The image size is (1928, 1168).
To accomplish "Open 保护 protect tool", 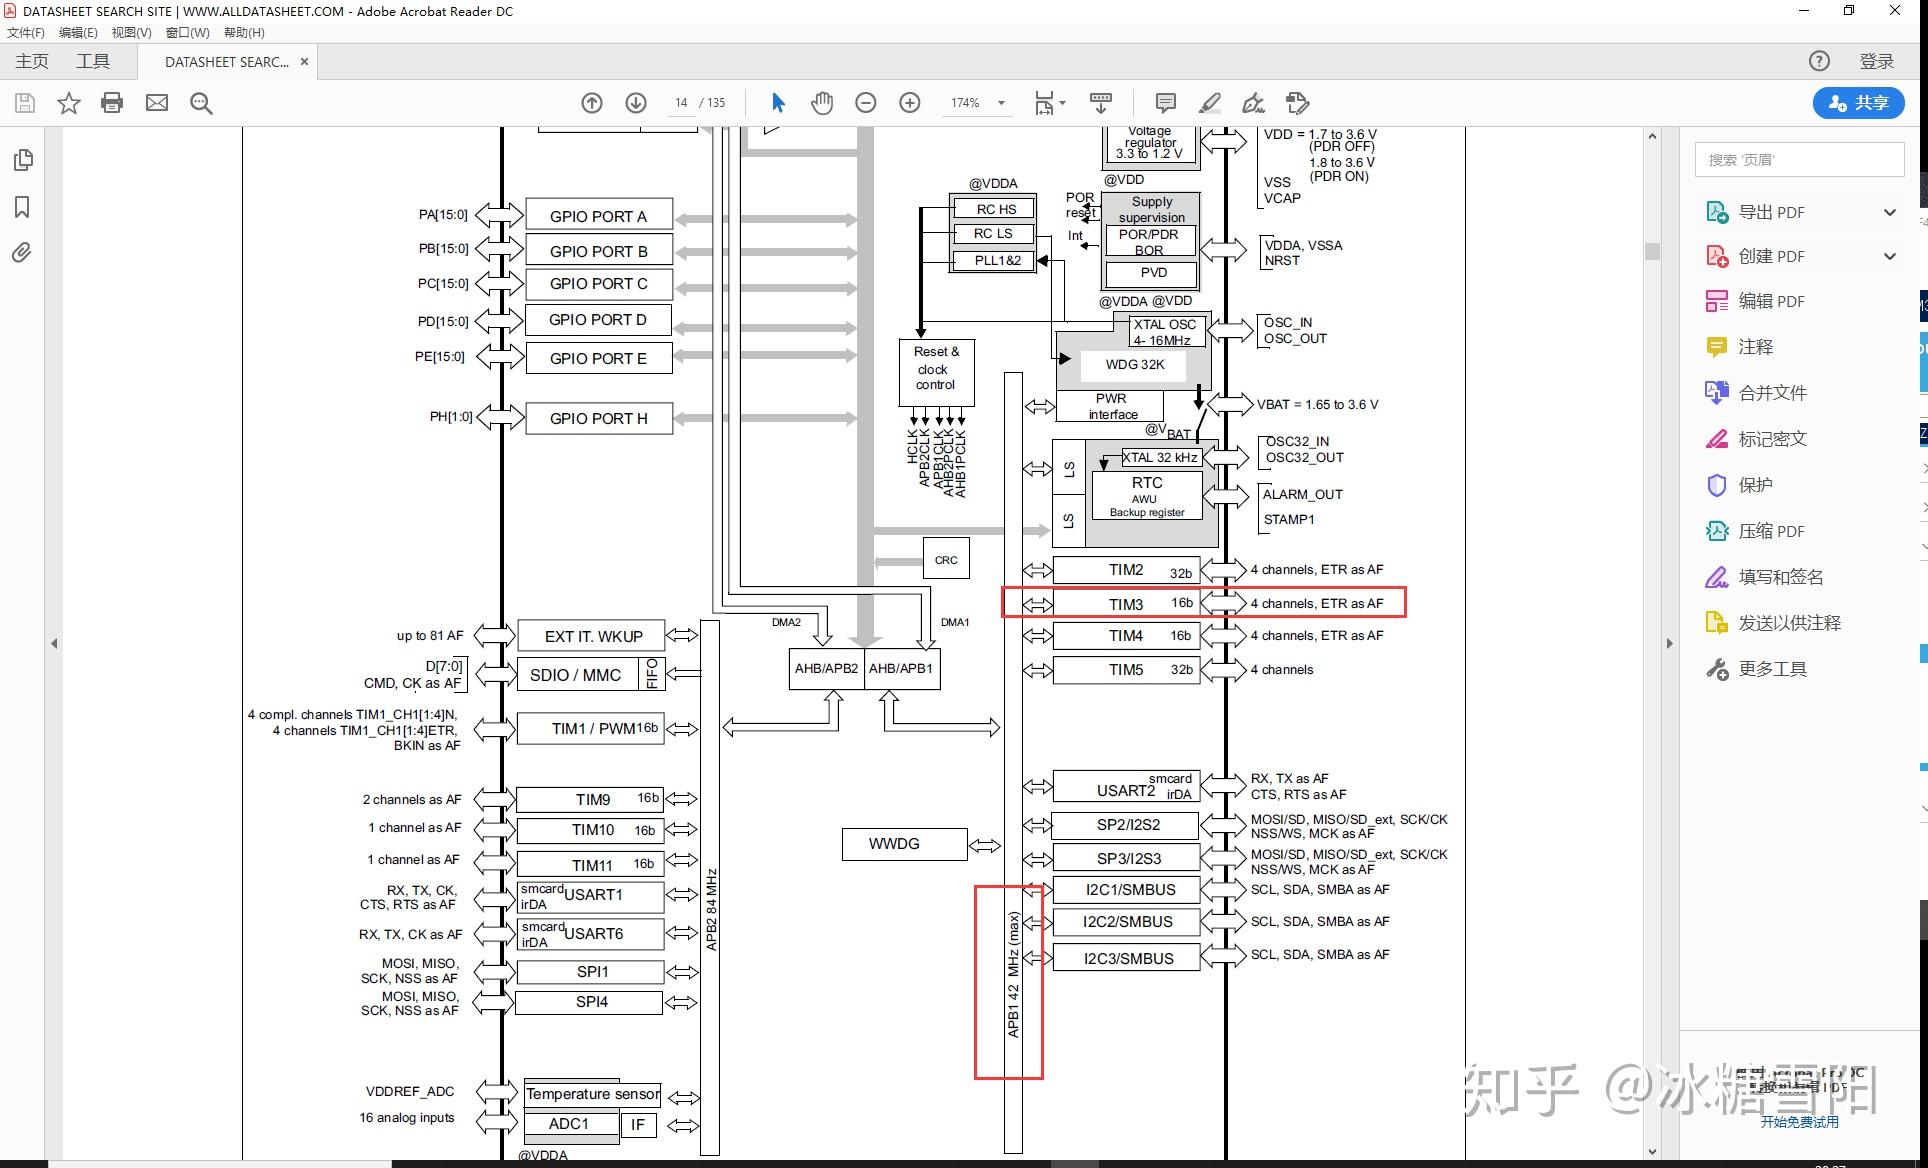I will point(1755,485).
